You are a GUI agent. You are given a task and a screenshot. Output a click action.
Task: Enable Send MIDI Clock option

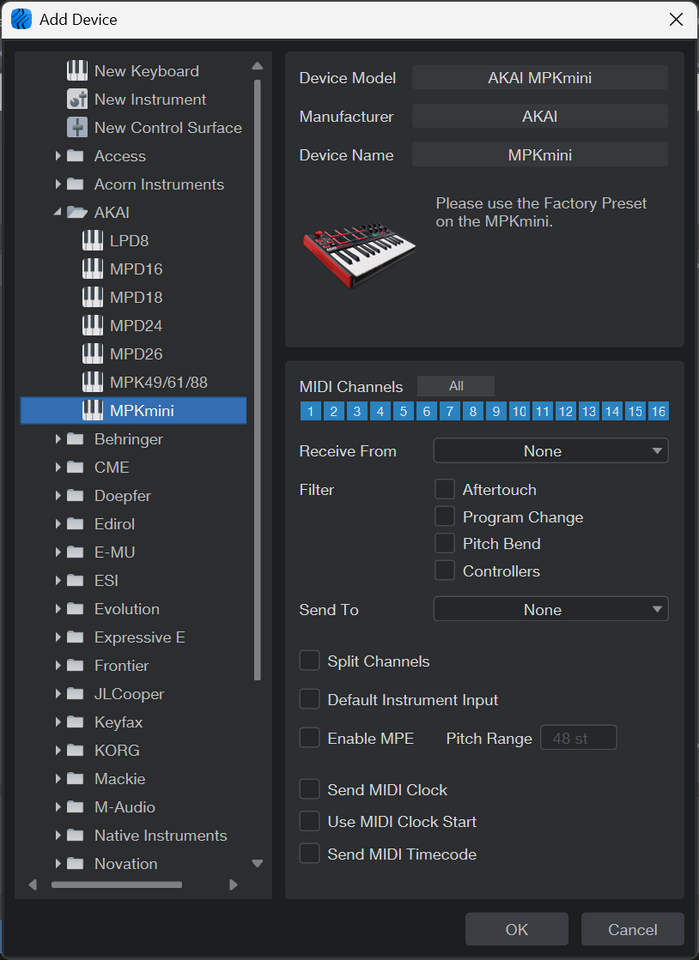(310, 790)
